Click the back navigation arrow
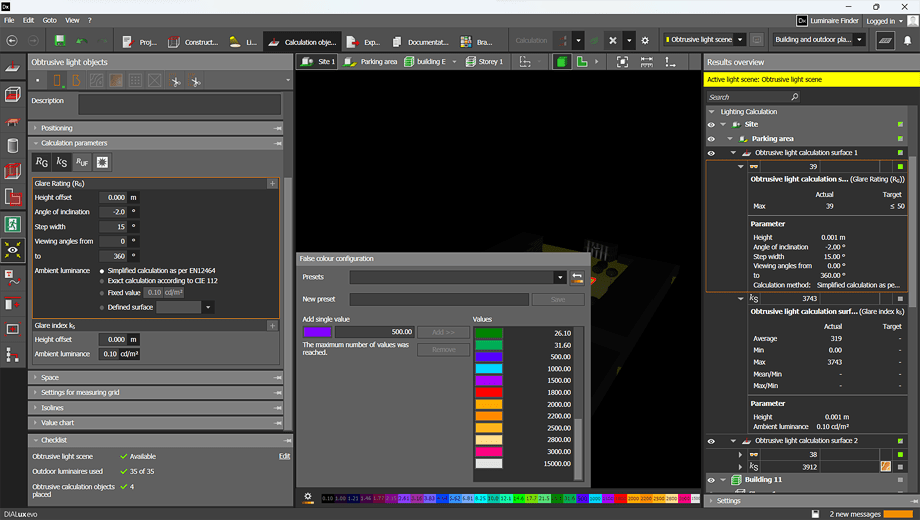This screenshot has width=920, height=520. click(x=12, y=41)
